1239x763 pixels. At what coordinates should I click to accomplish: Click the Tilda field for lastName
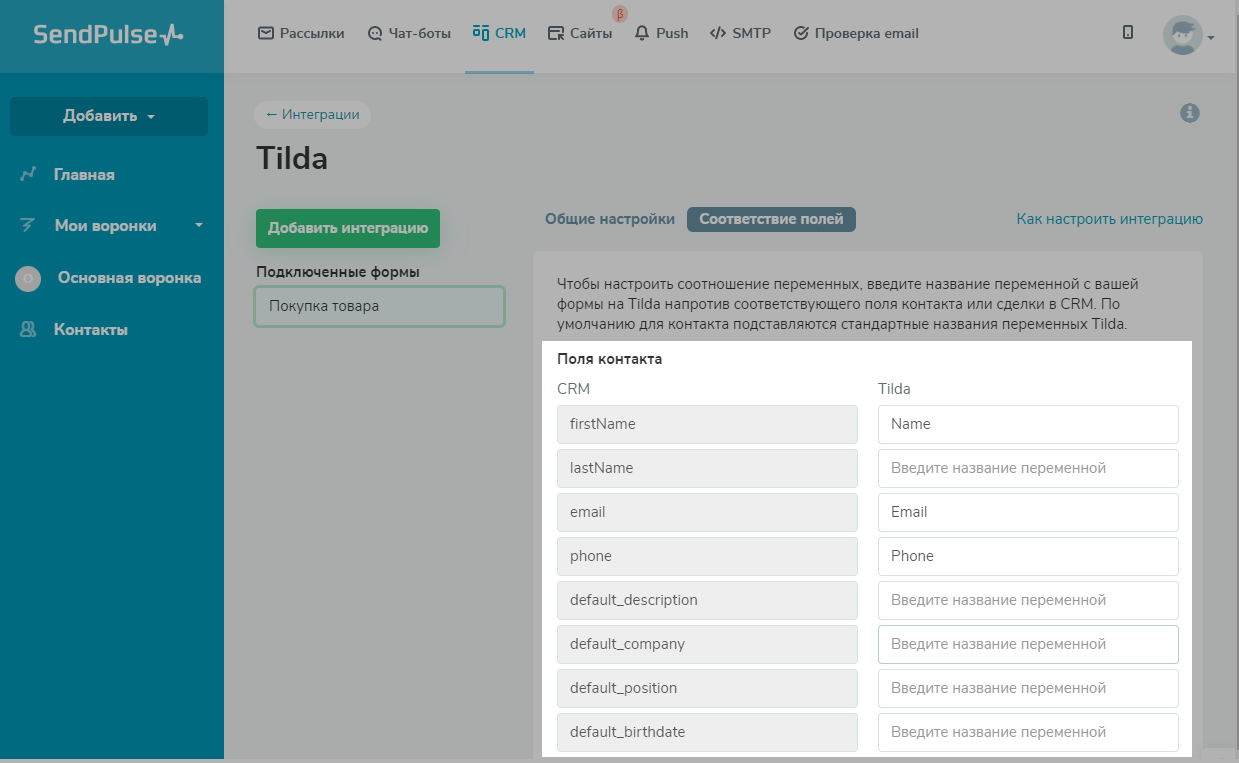pos(1028,468)
